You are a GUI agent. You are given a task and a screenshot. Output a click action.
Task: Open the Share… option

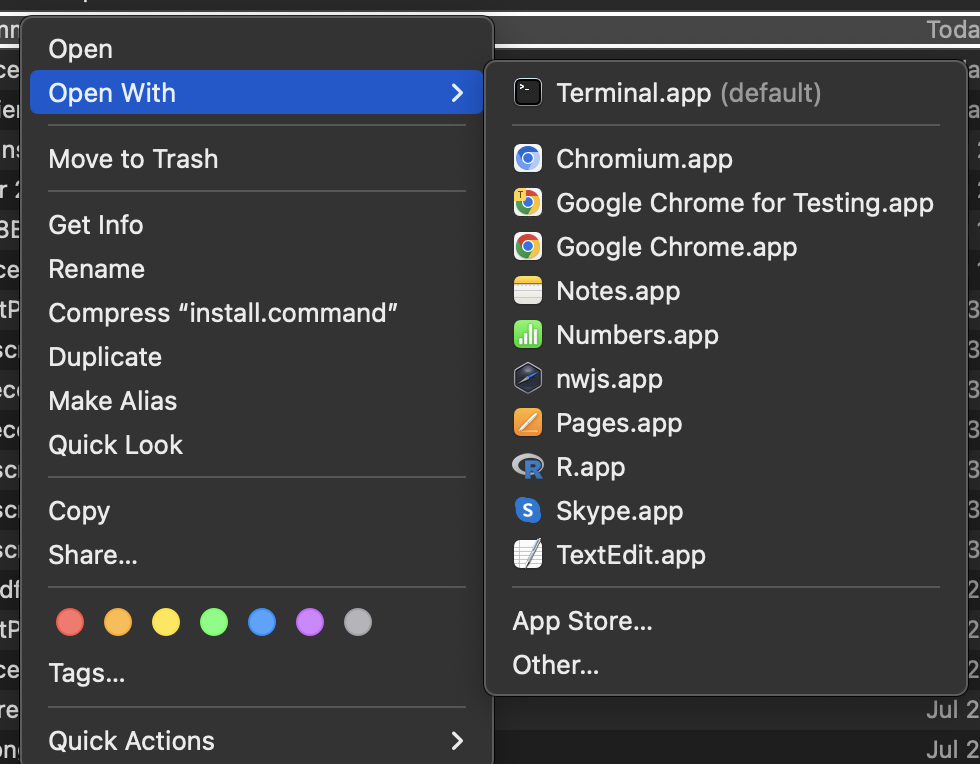coord(256,555)
